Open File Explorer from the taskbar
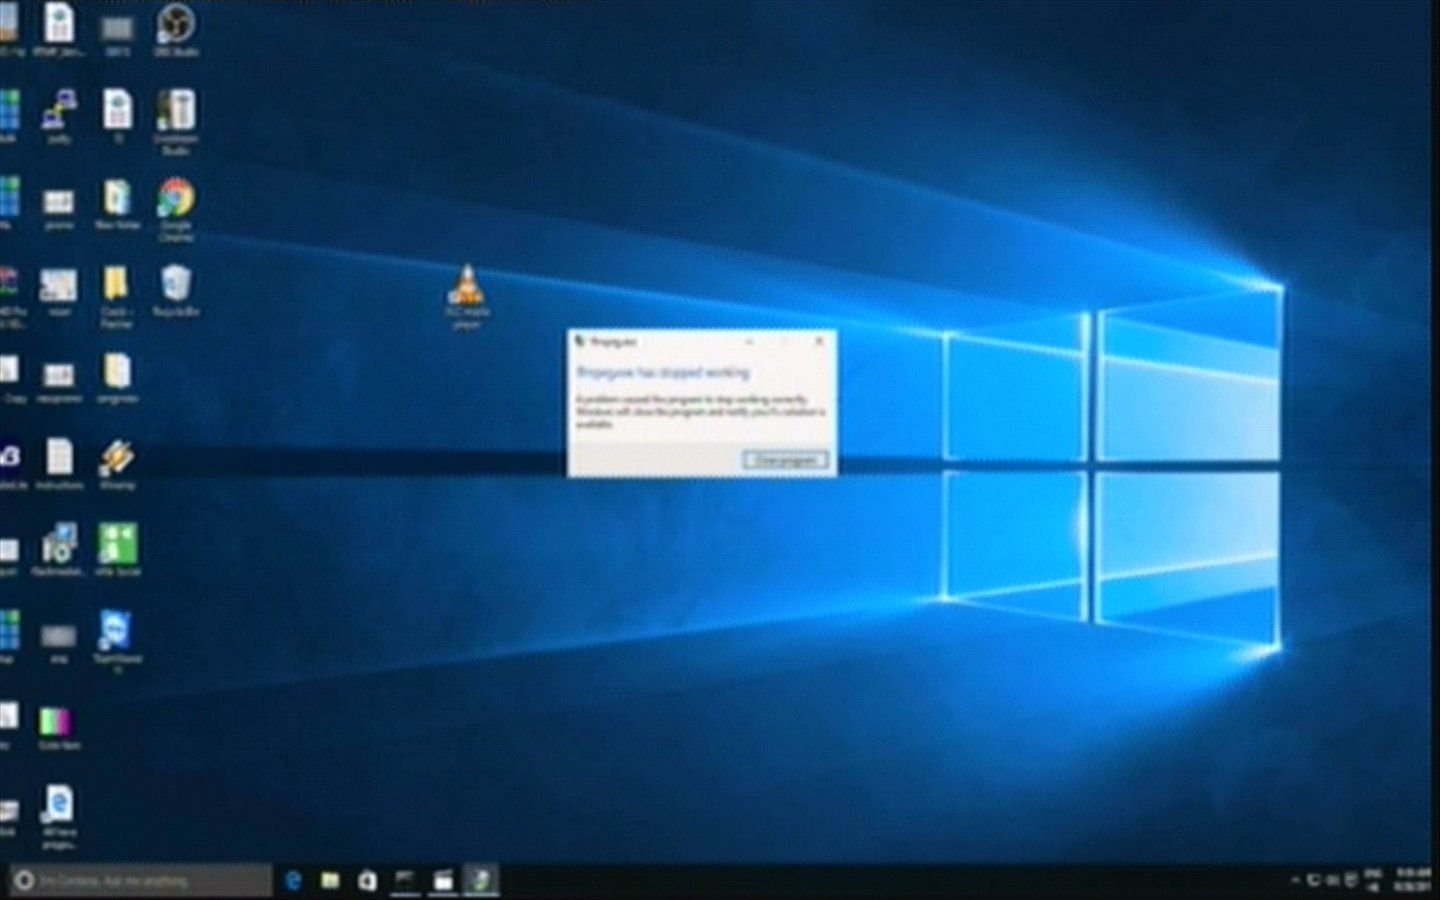Screen dimensions: 1440x900 point(330,880)
